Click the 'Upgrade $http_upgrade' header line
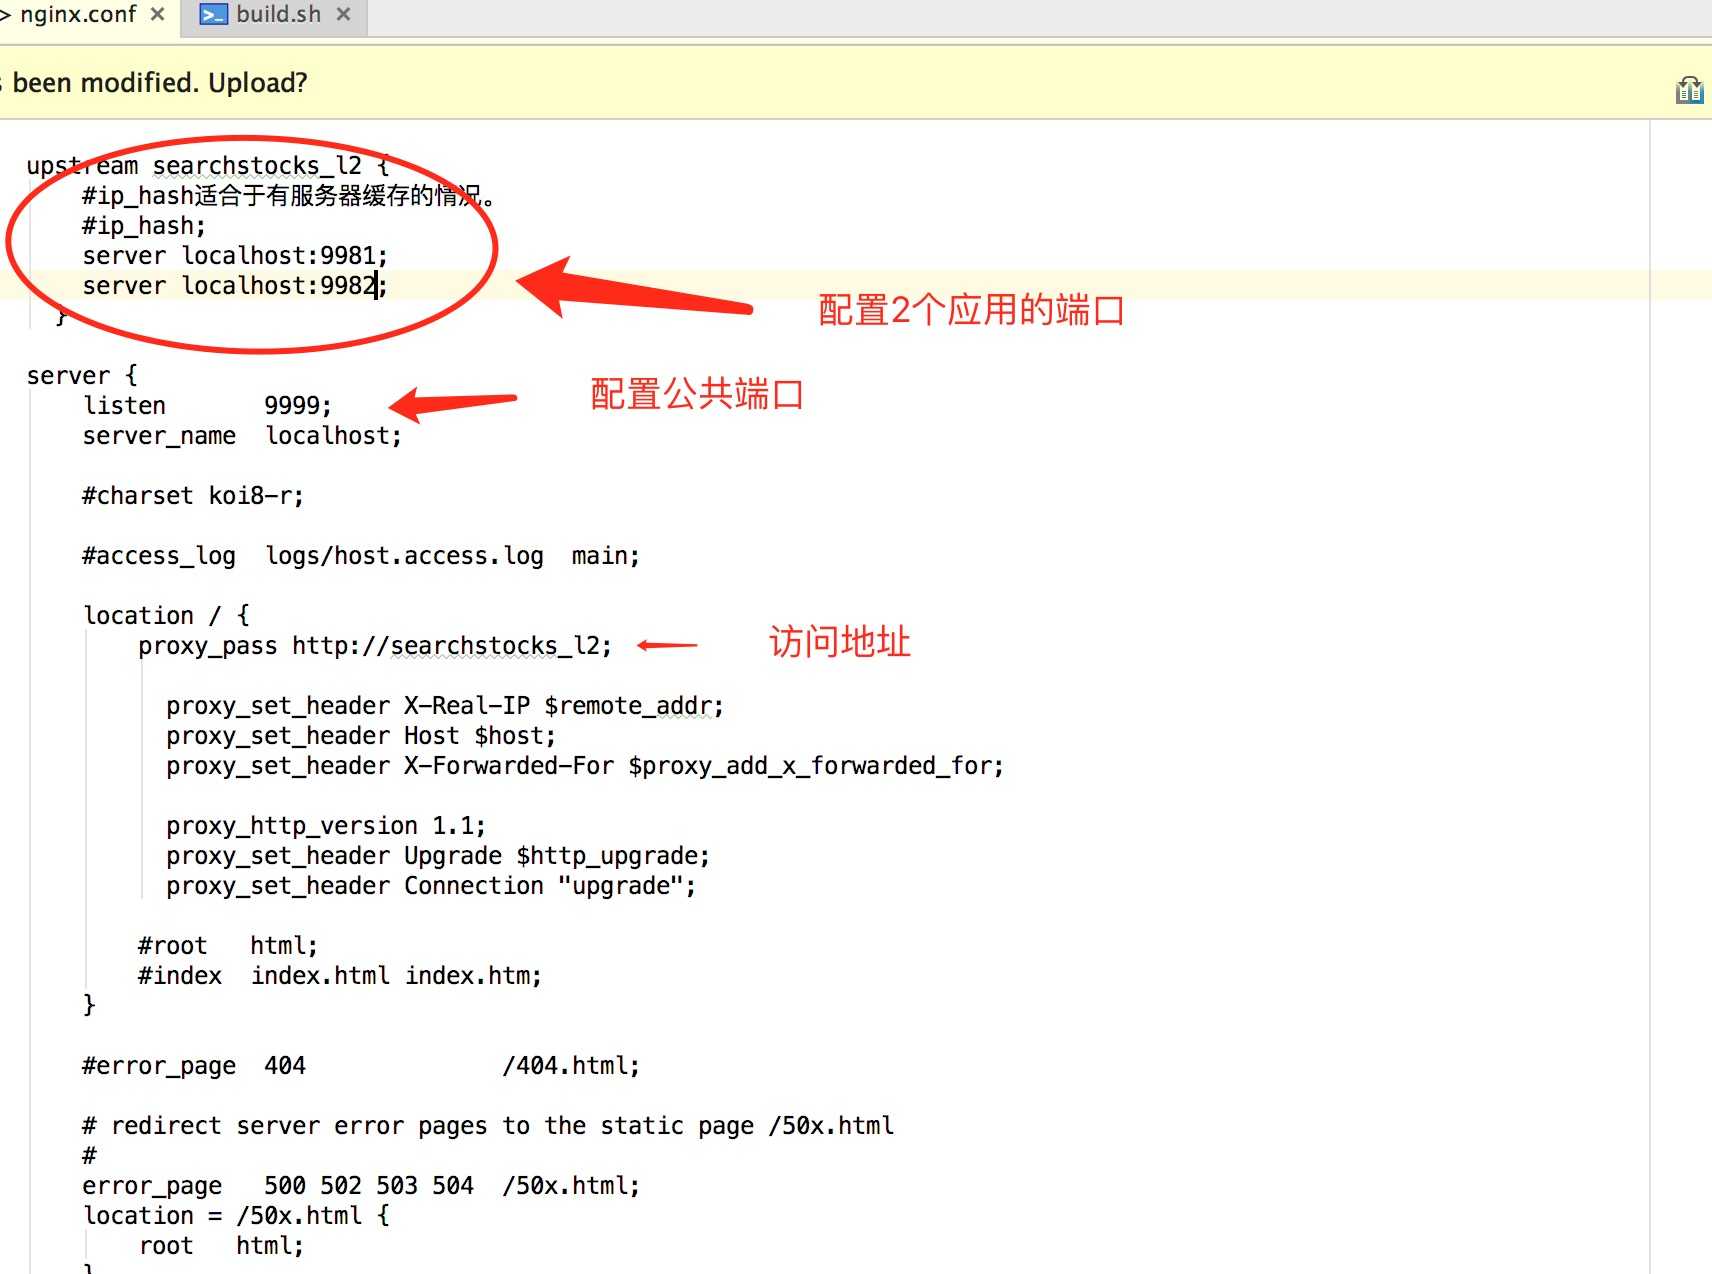Screen dimensions: 1712x1274 [438, 856]
